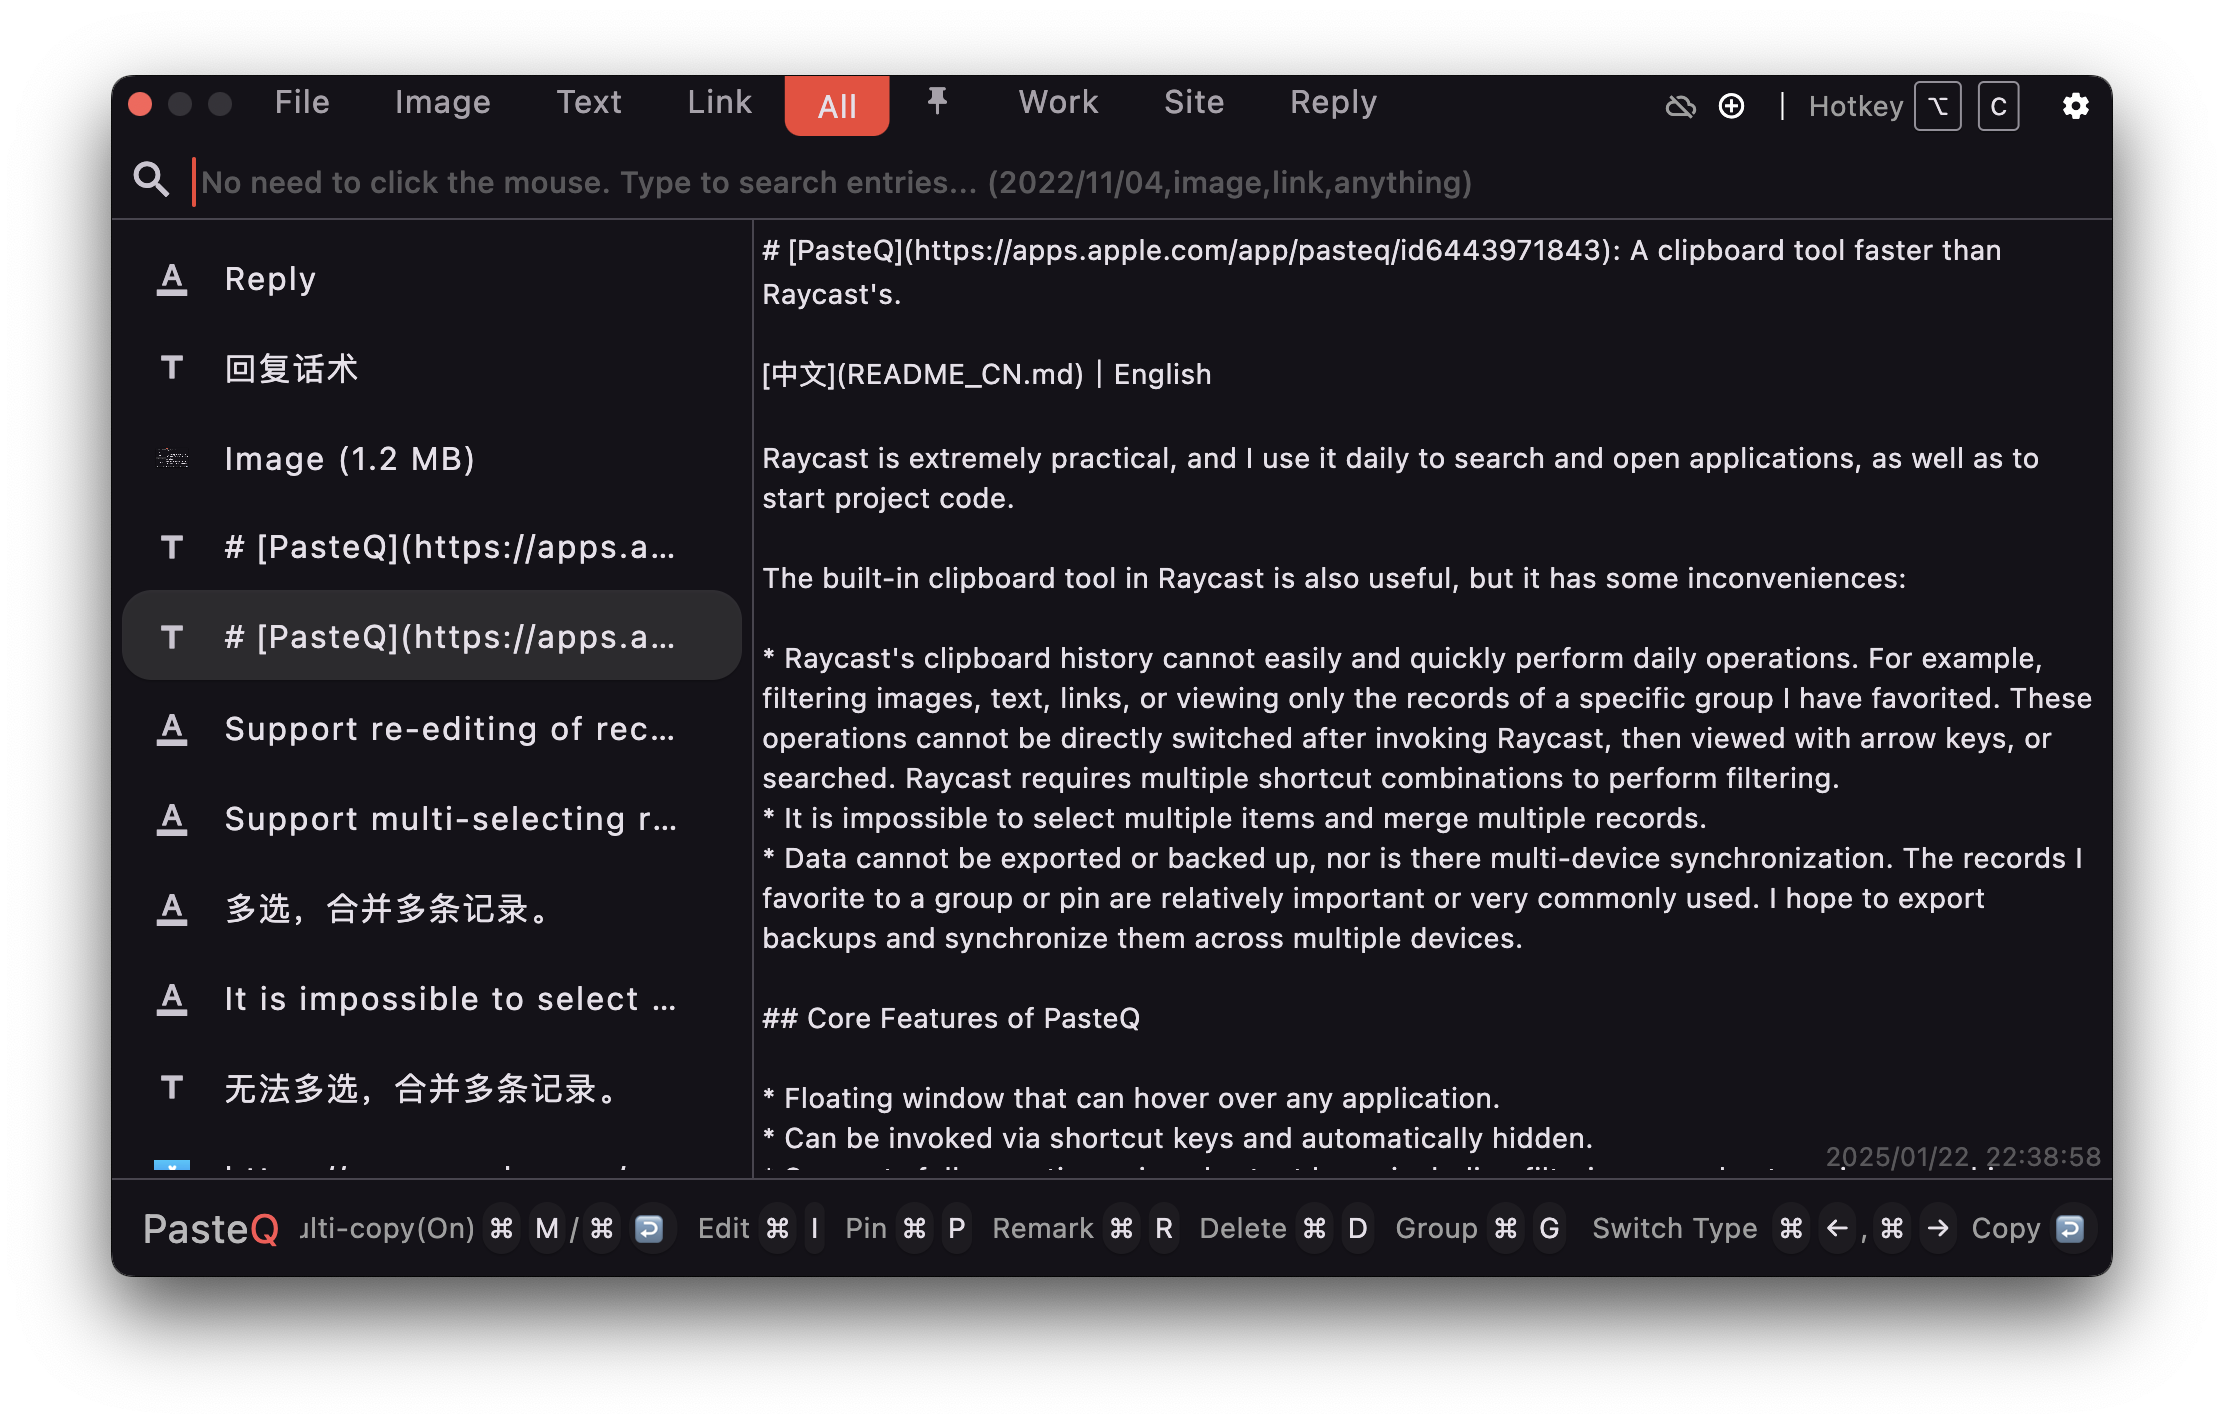This screenshot has height=1424, width=2224.
Task: Click the remark icon beside Reply entry
Action: coord(172,279)
